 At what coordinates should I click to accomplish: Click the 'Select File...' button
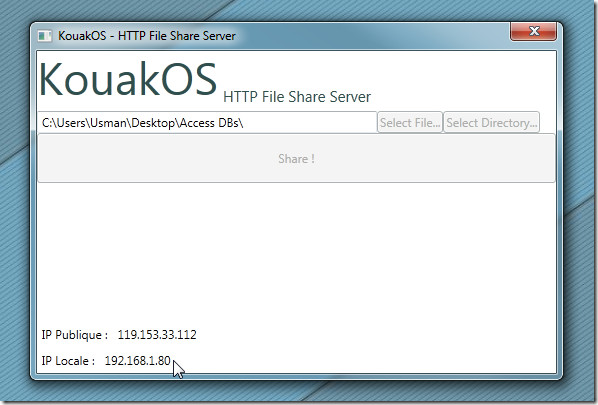(410, 122)
